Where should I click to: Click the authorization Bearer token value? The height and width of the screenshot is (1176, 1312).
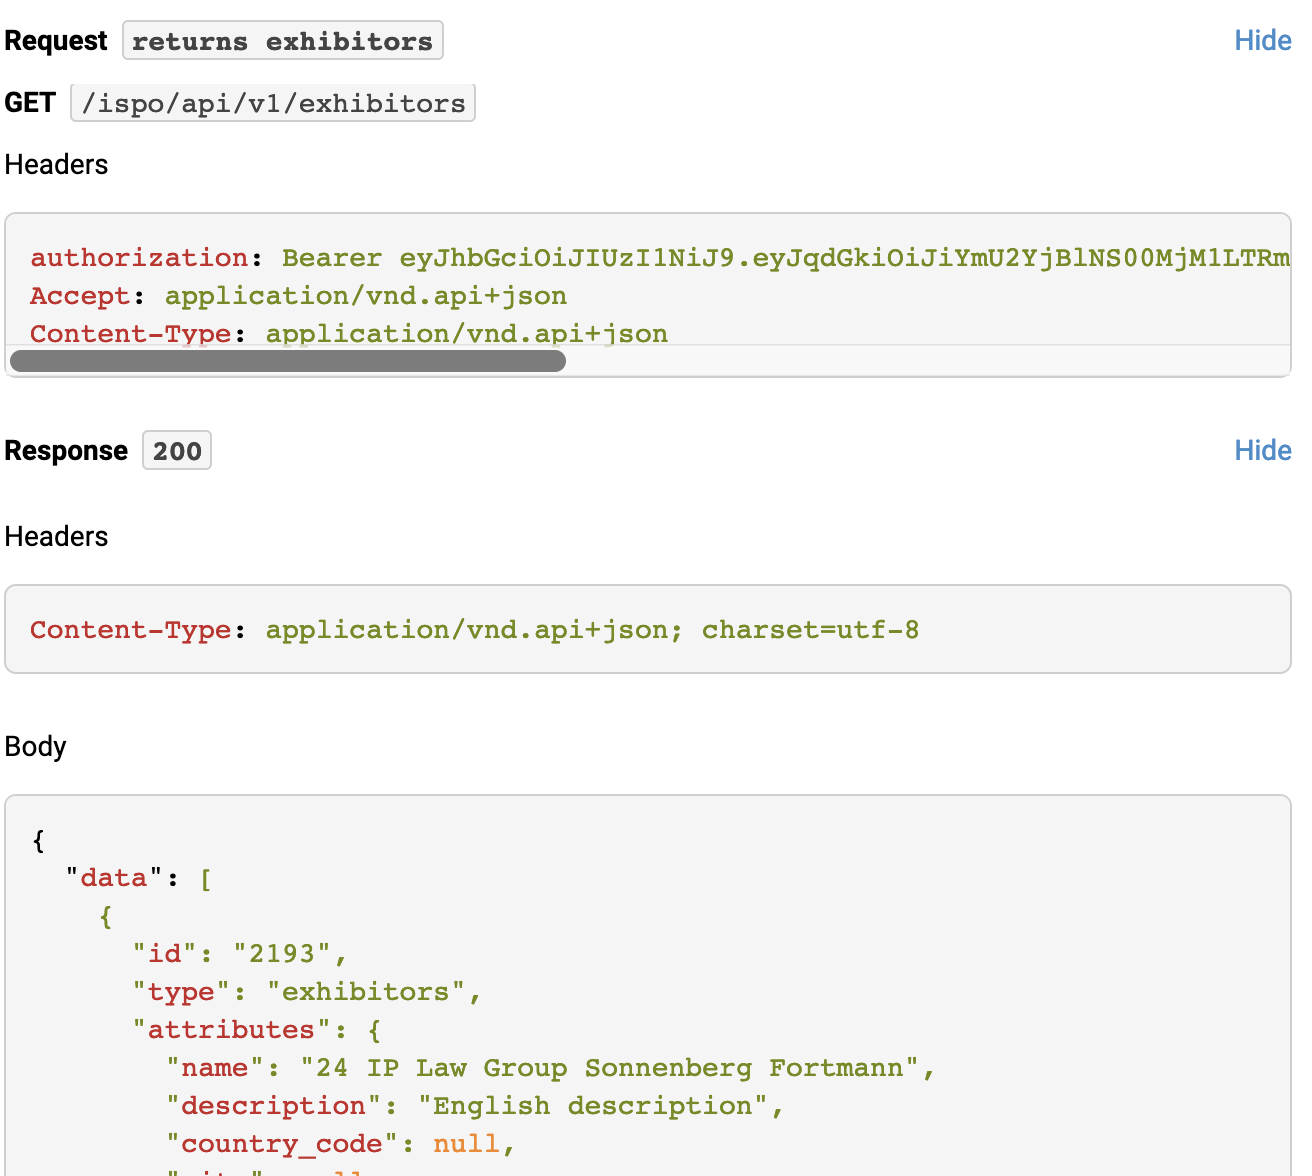pos(700,257)
